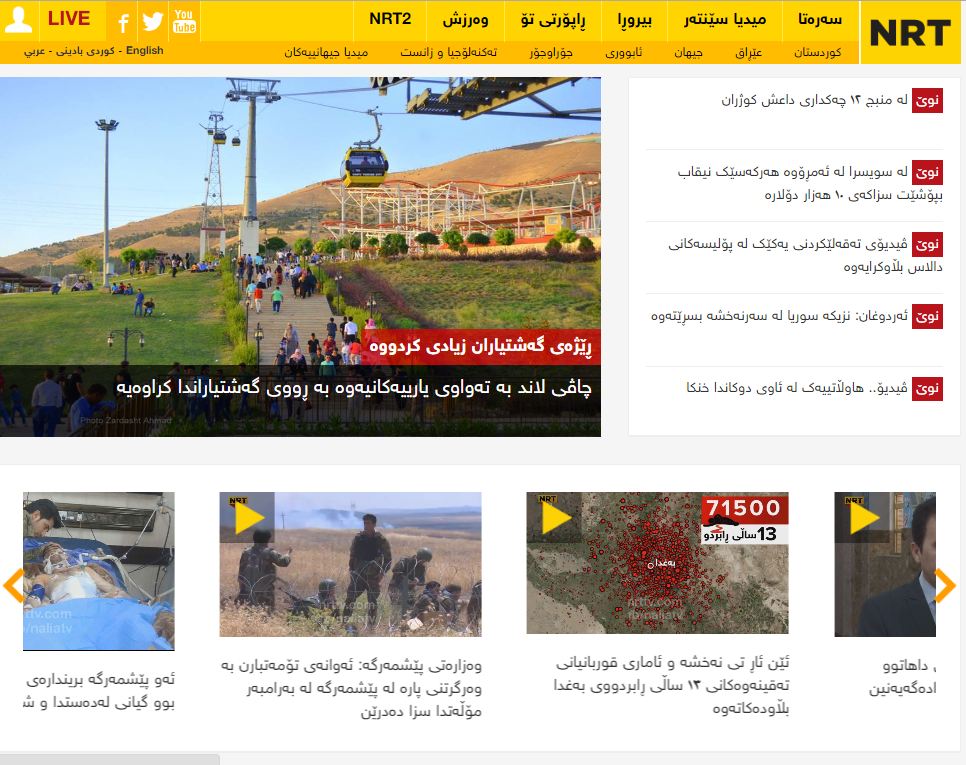Click the NRT logo
Viewport: 966px width, 765px height.
point(909,33)
